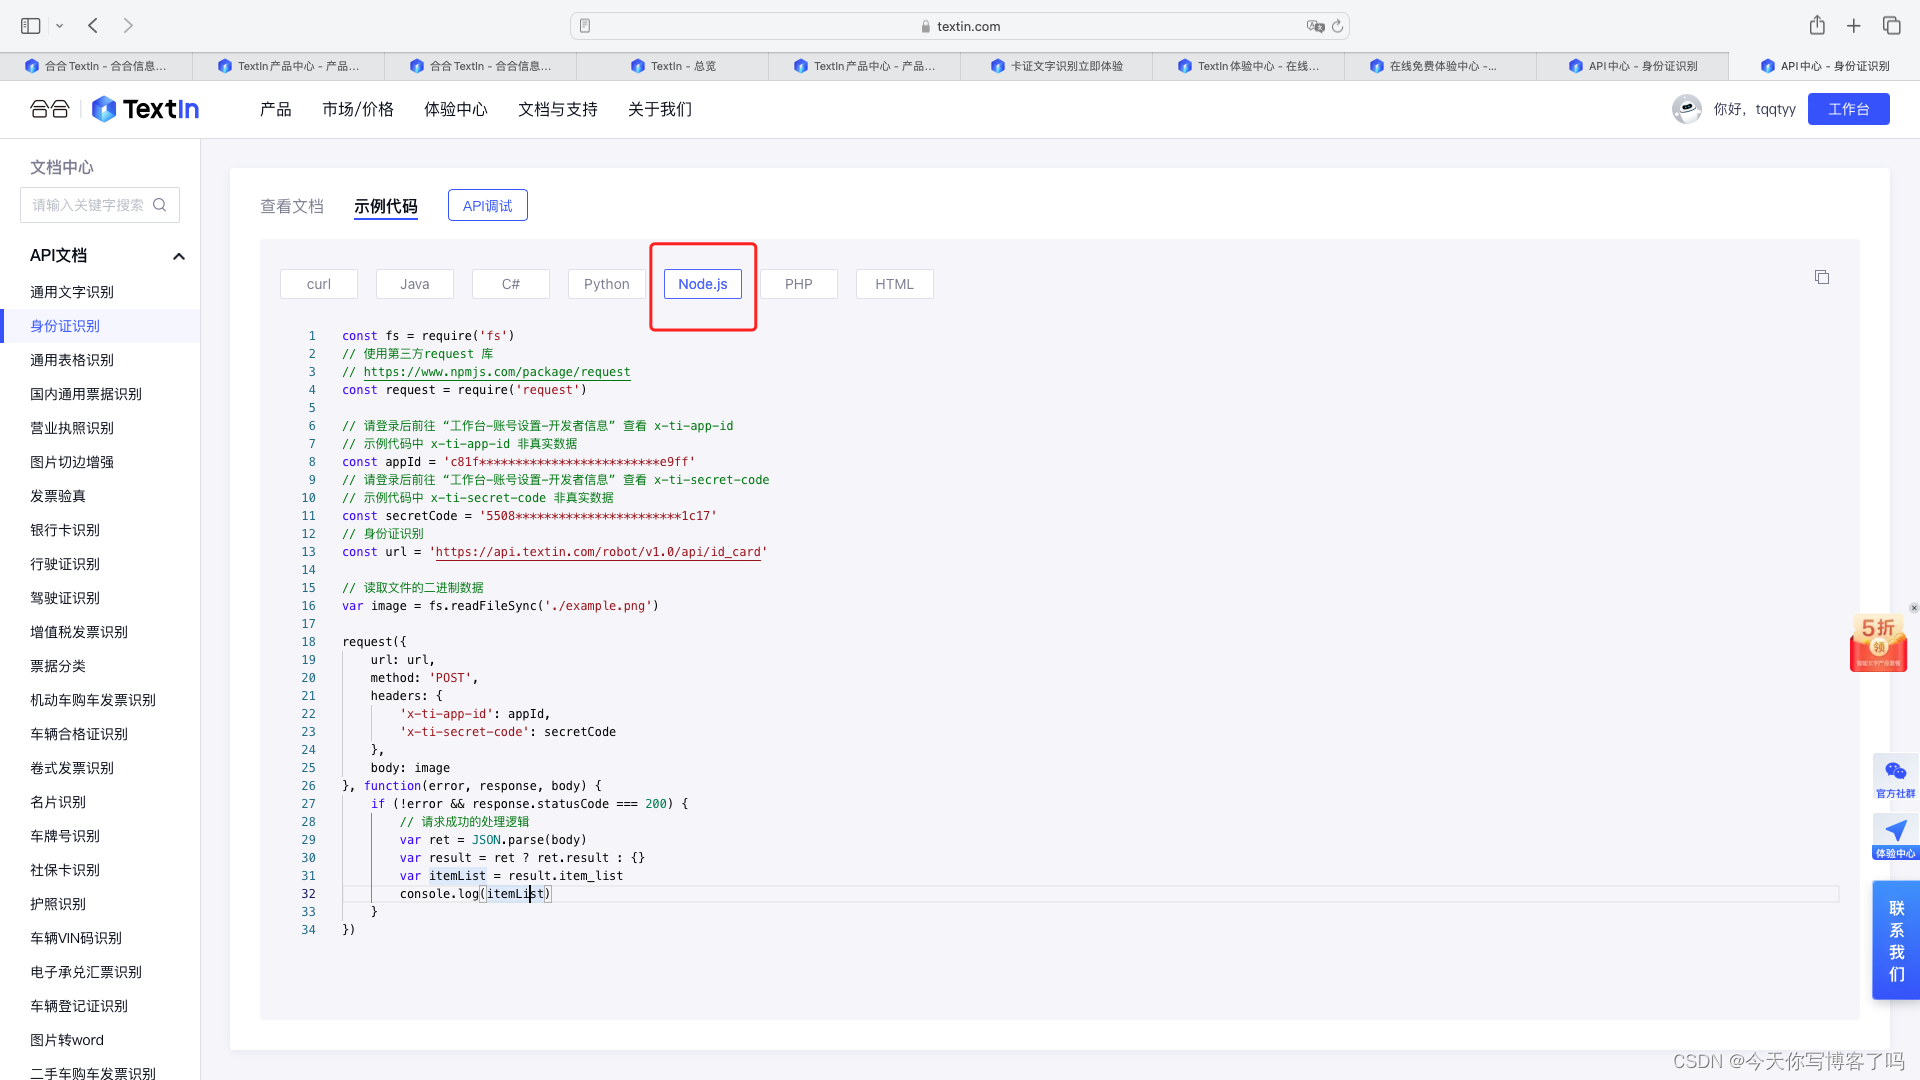Toggle the Safari sidebar icon
1920x1080 pixels.
[31, 26]
